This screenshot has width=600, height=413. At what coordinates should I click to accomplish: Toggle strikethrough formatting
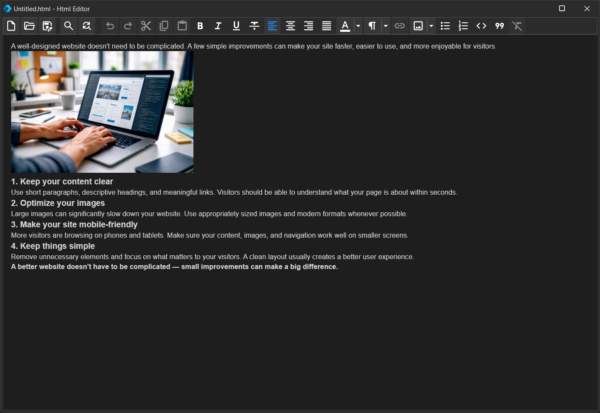coord(254,26)
